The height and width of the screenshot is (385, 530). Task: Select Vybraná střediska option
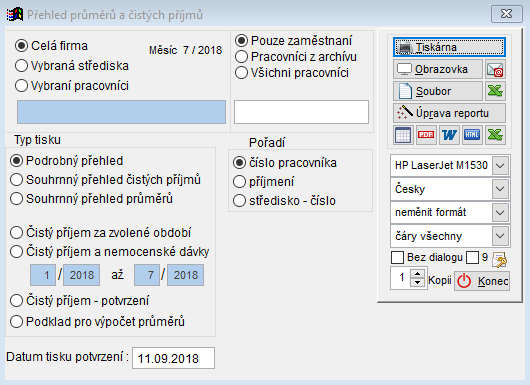[x=72, y=66]
